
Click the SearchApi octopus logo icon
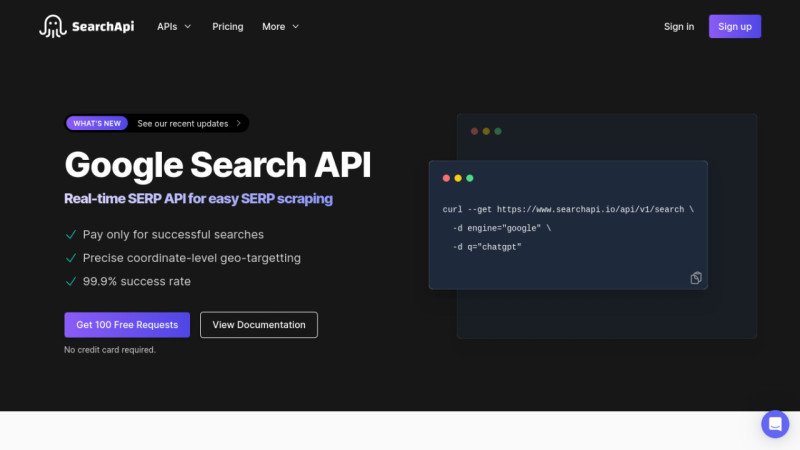pos(52,27)
